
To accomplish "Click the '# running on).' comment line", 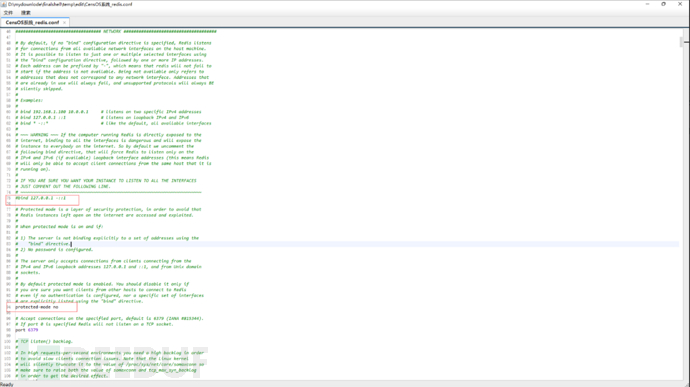I will pos(33,169).
